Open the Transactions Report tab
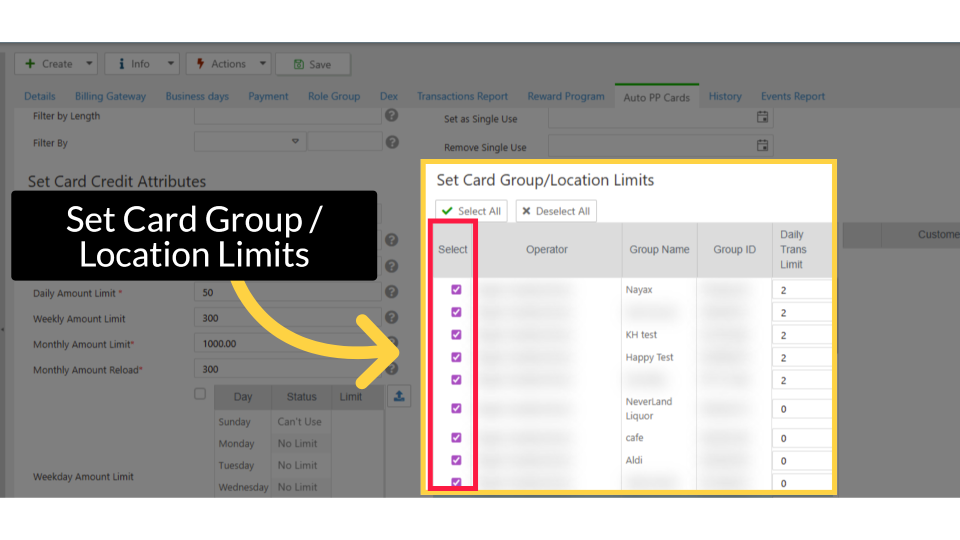 (x=462, y=97)
